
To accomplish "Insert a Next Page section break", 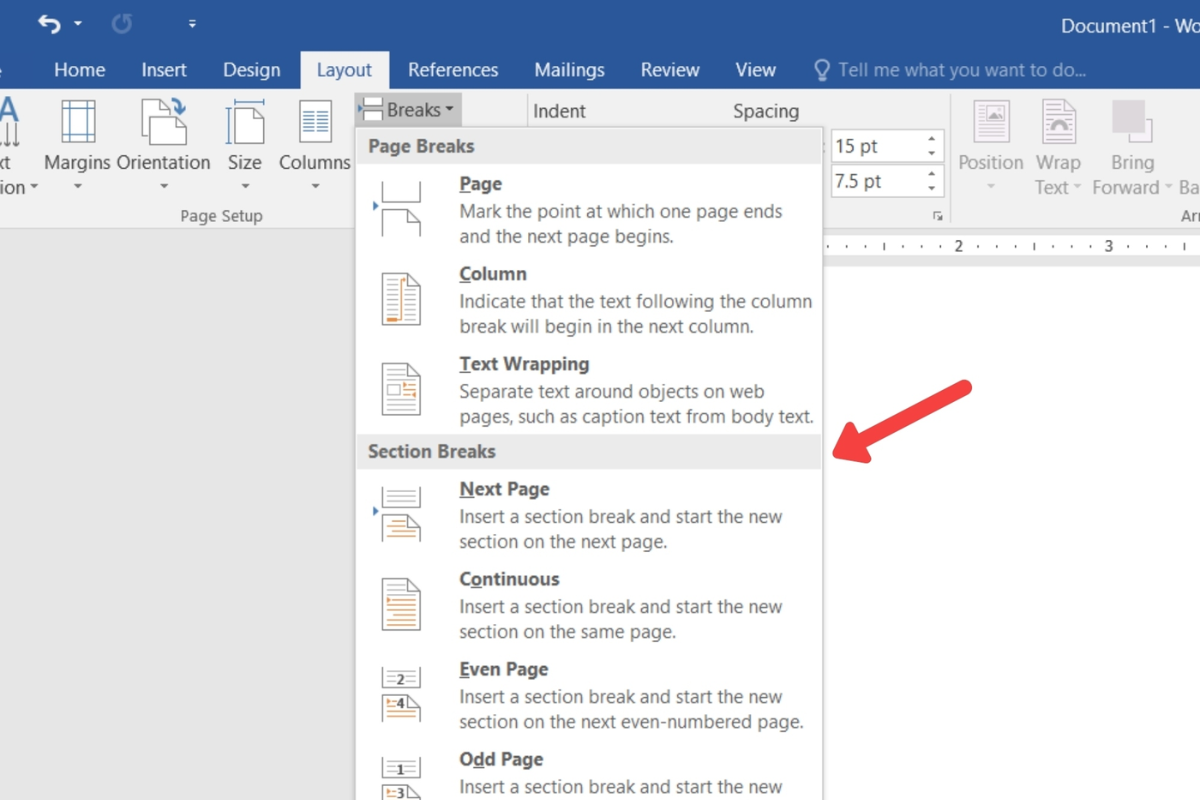I will 589,514.
